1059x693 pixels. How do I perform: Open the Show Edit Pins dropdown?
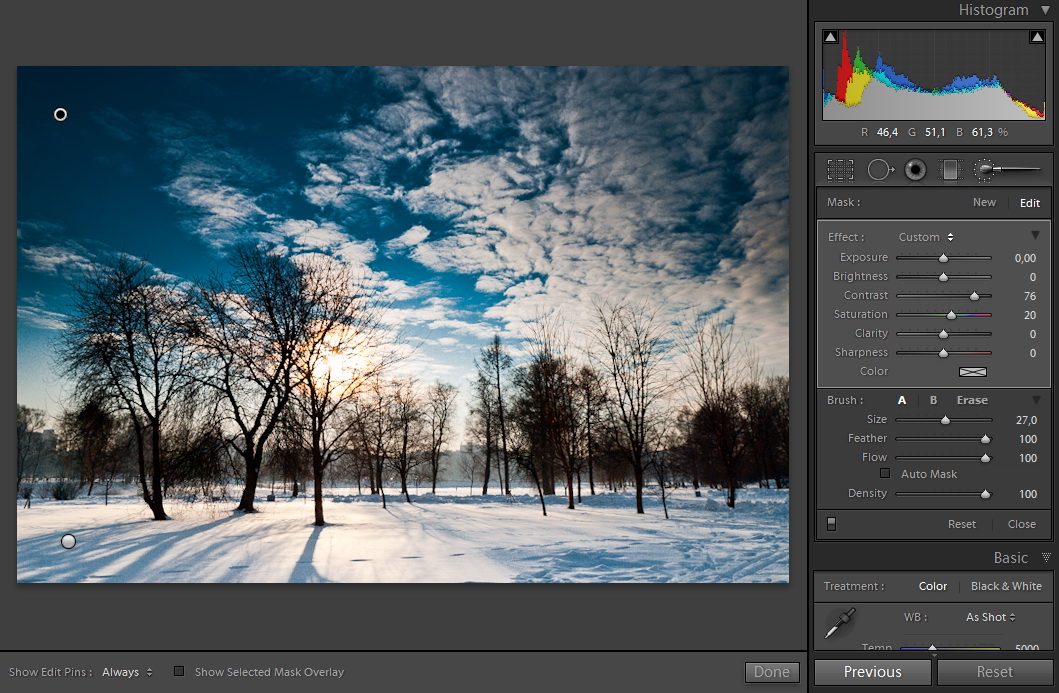[x=127, y=672]
